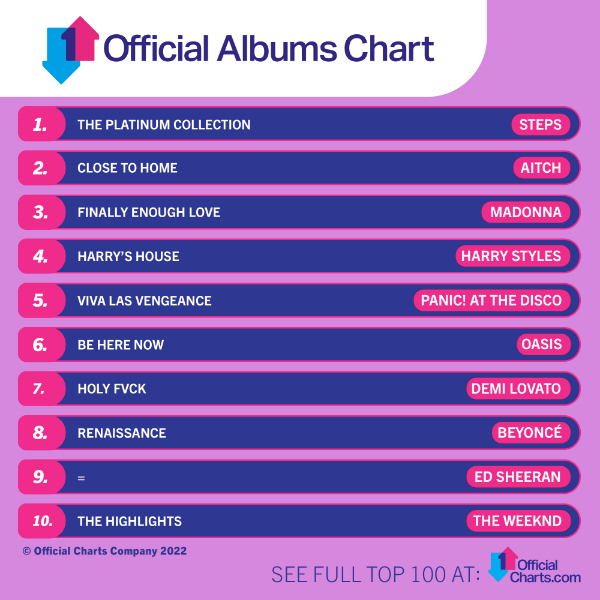The height and width of the screenshot is (600, 600).
Task: Click the AITCH artist tag
Action: tap(541, 168)
